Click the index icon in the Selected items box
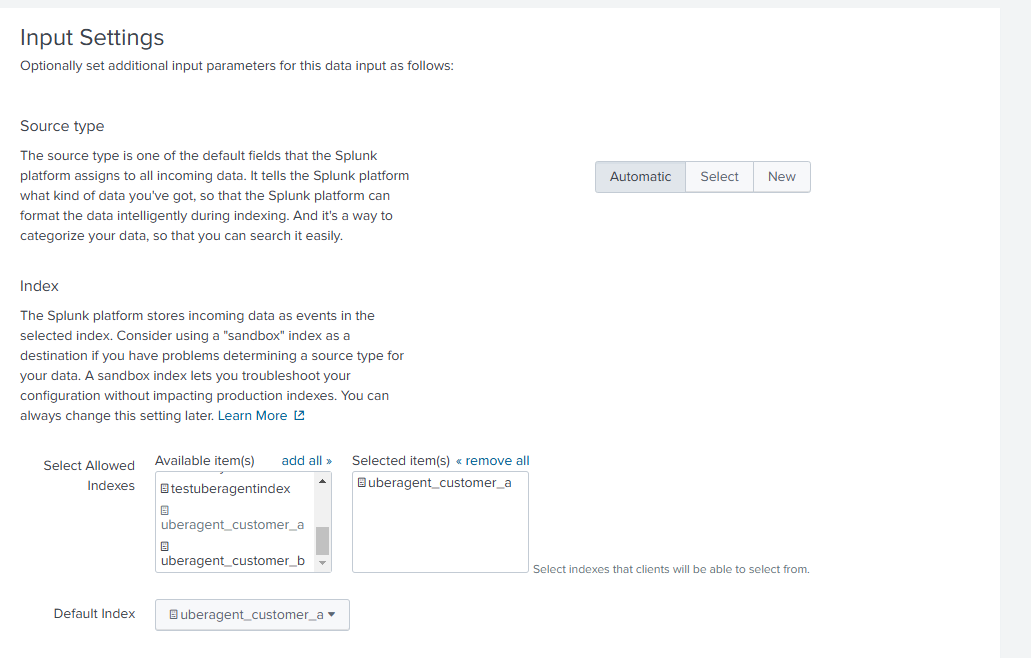1031x658 pixels. 361,482
